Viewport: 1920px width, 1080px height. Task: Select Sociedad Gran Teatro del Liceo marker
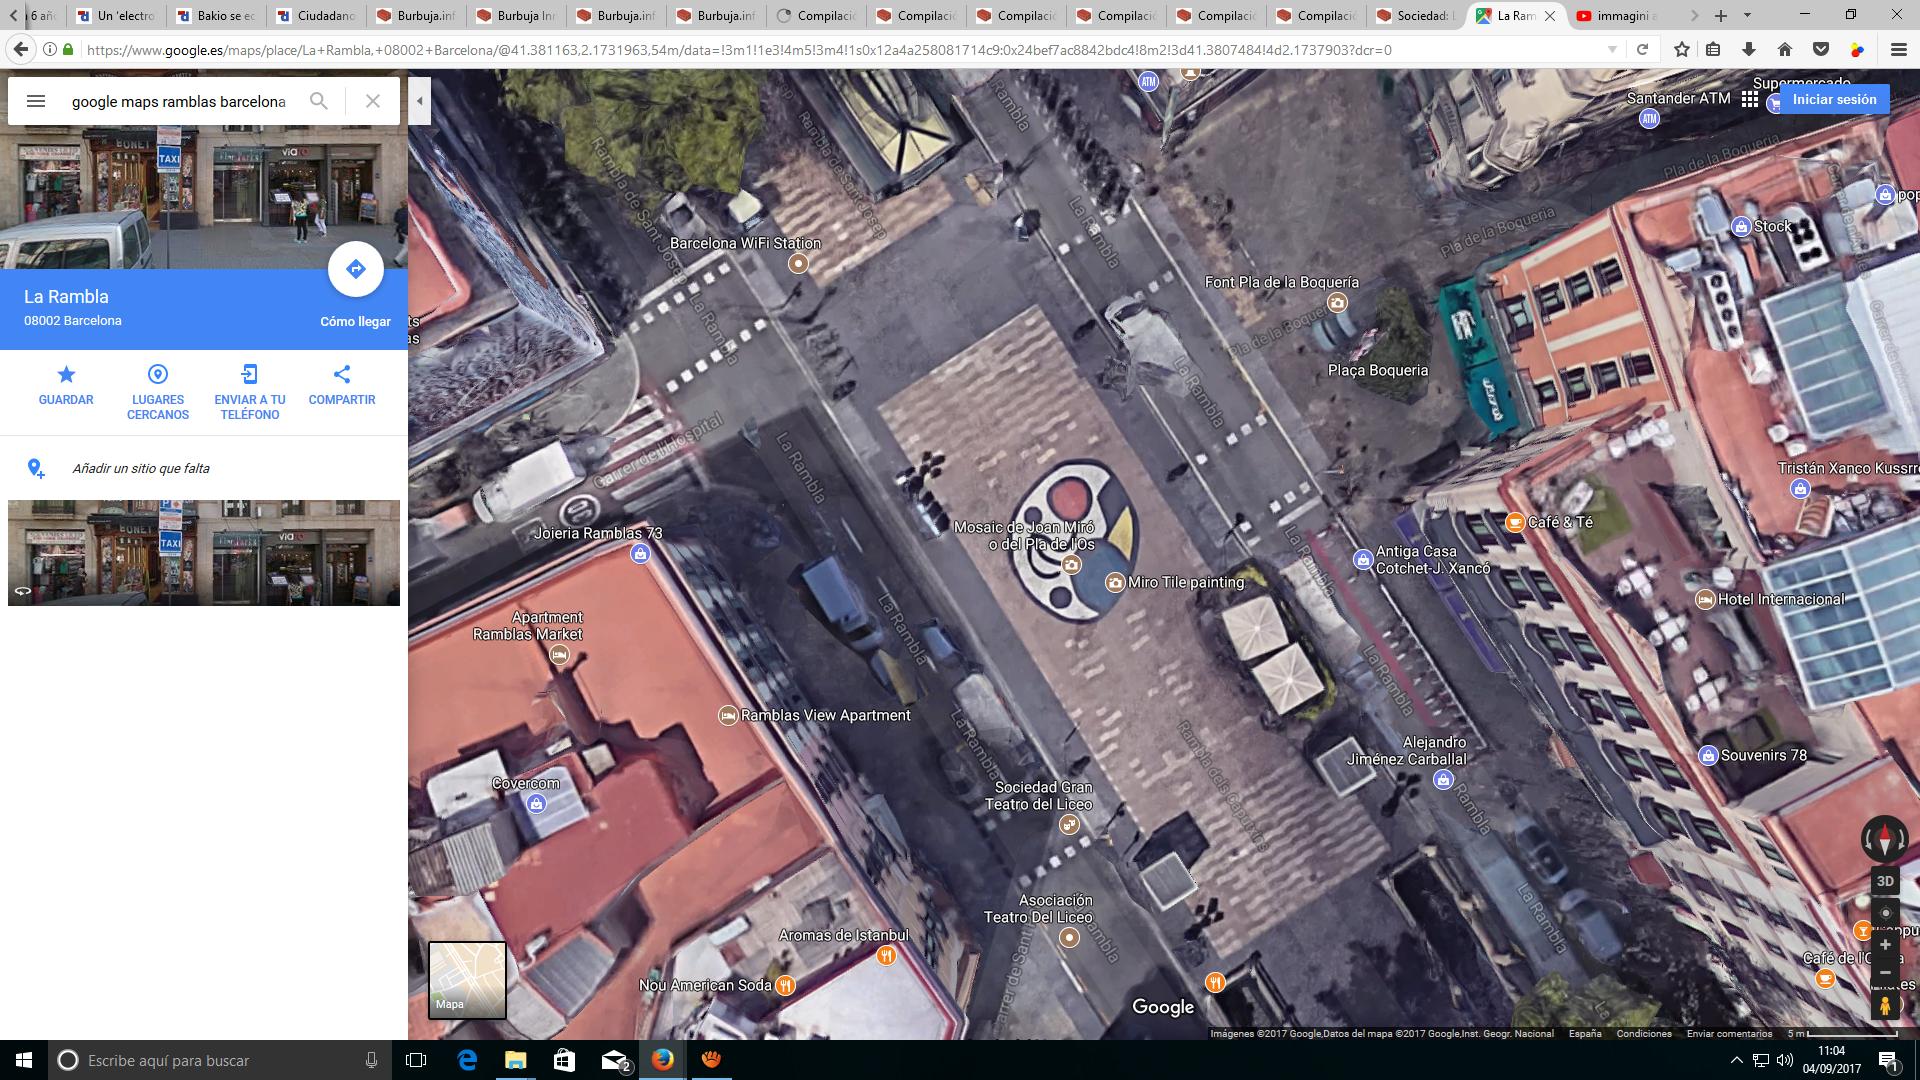(x=1070, y=825)
